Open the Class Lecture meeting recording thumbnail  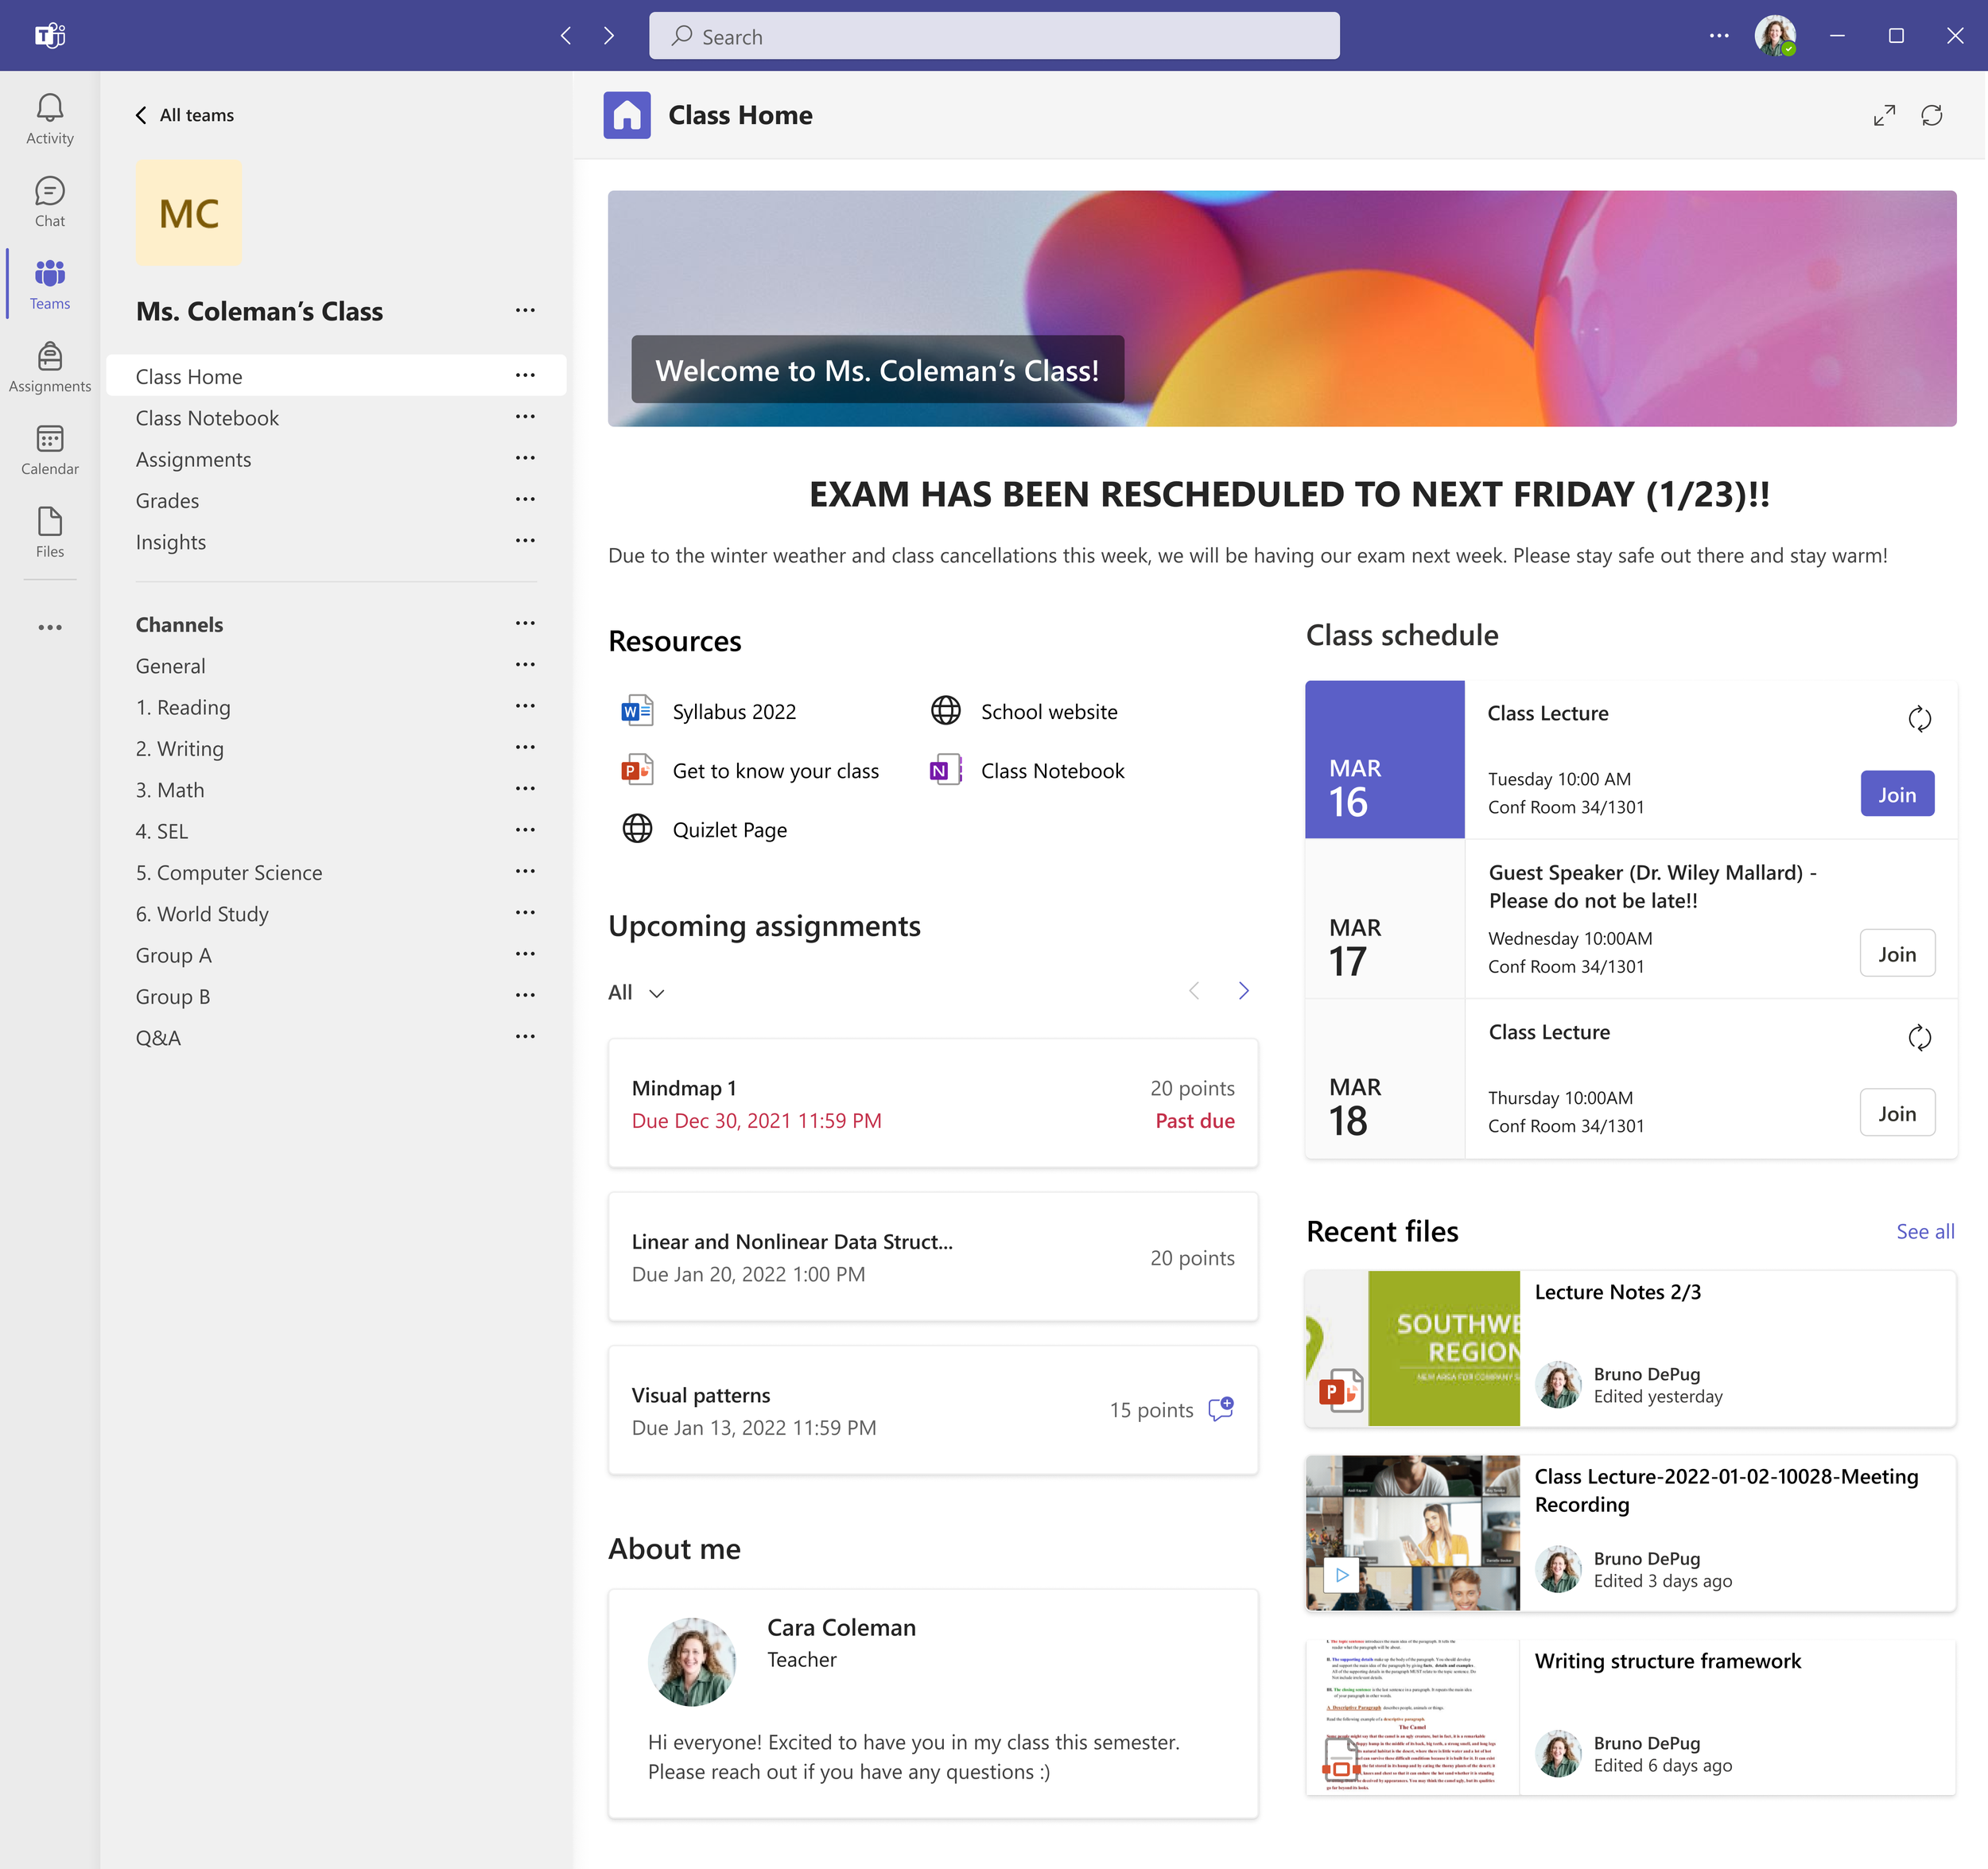(x=1412, y=1532)
